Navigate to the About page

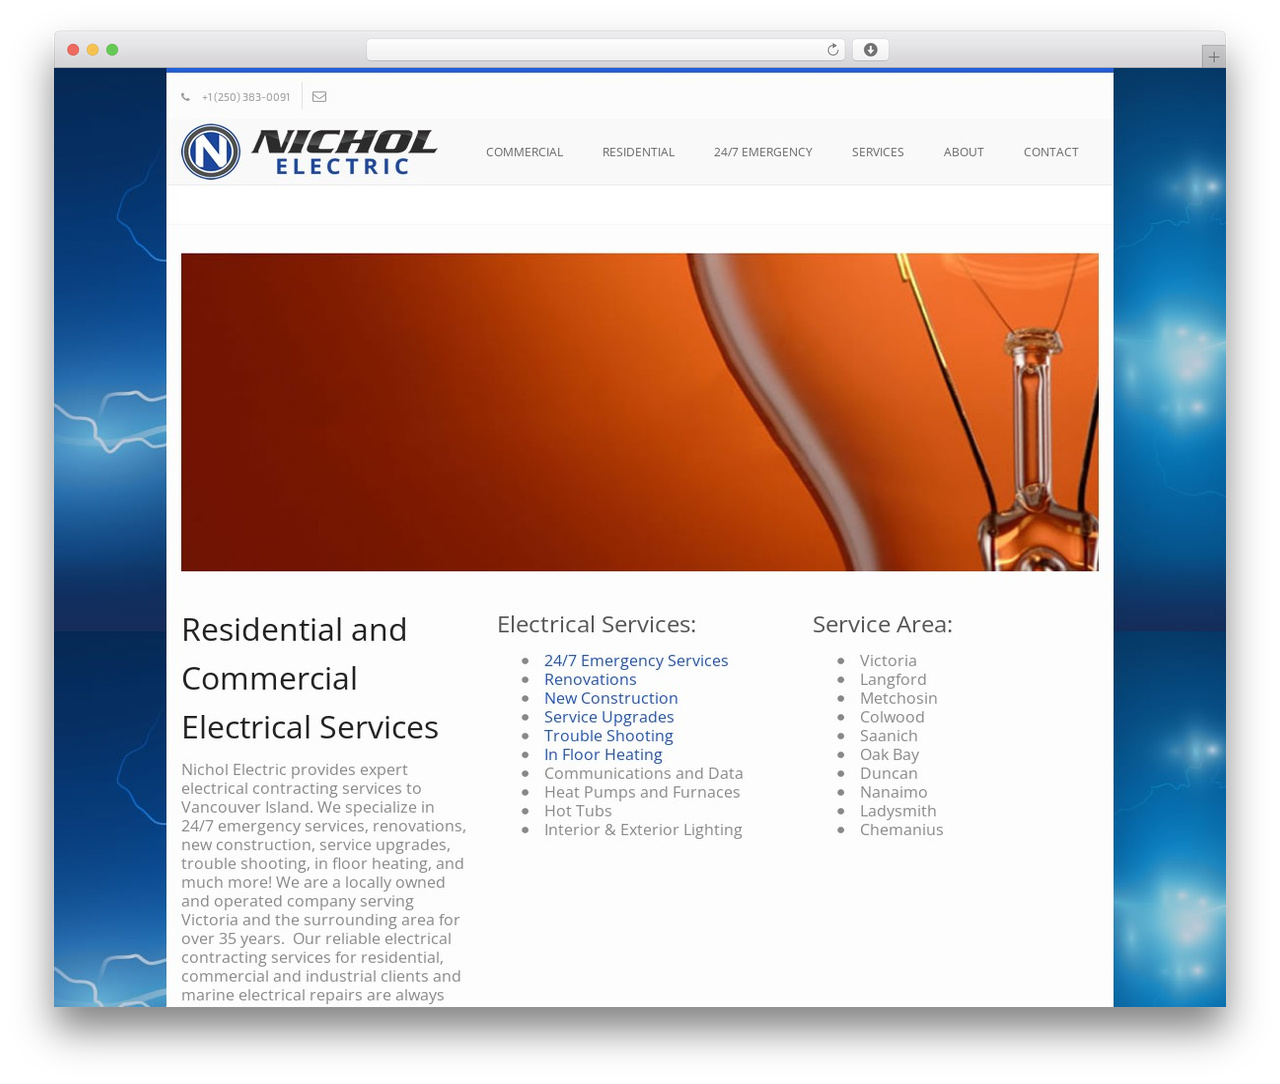(x=964, y=152)
